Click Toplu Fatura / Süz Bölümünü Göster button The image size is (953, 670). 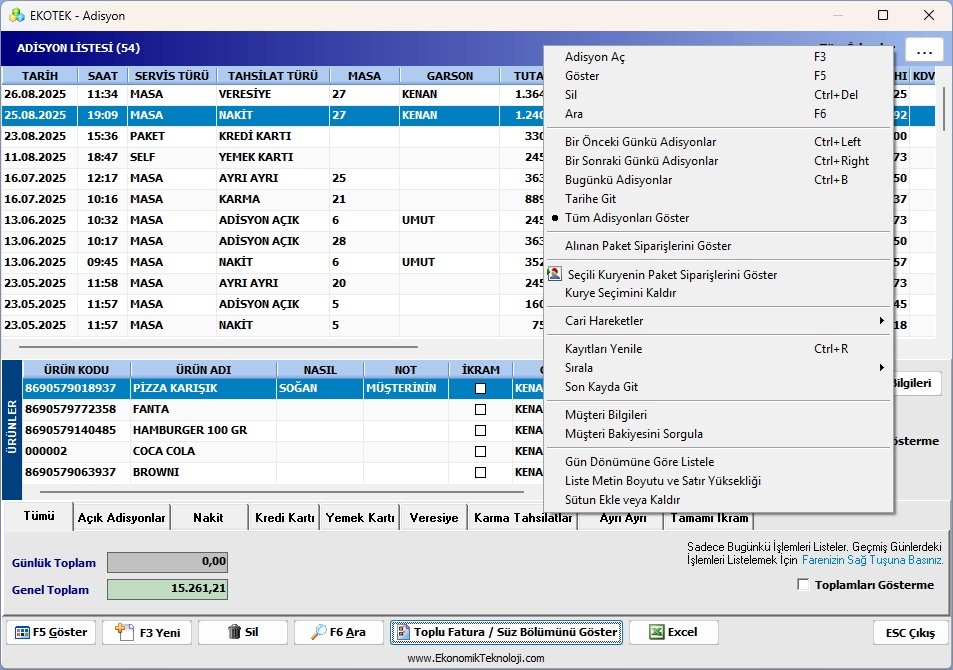pyautogui.click(x=506, y=632)
